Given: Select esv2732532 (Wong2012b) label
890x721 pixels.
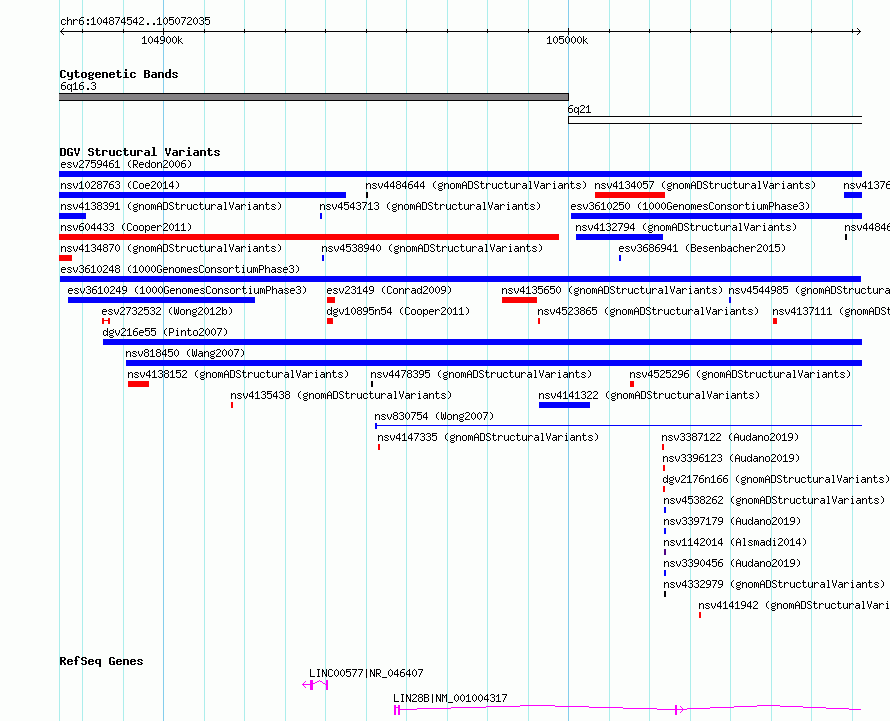Looking at the screenshot, I should click(x=167, y=311).
